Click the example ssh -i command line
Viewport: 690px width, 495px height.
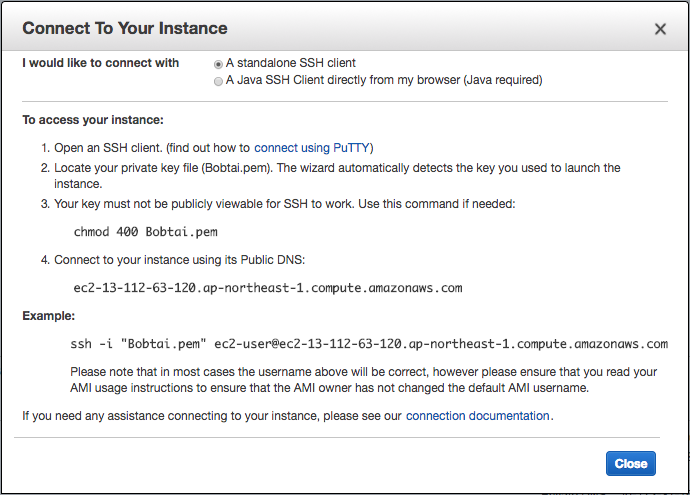point(368,344)
